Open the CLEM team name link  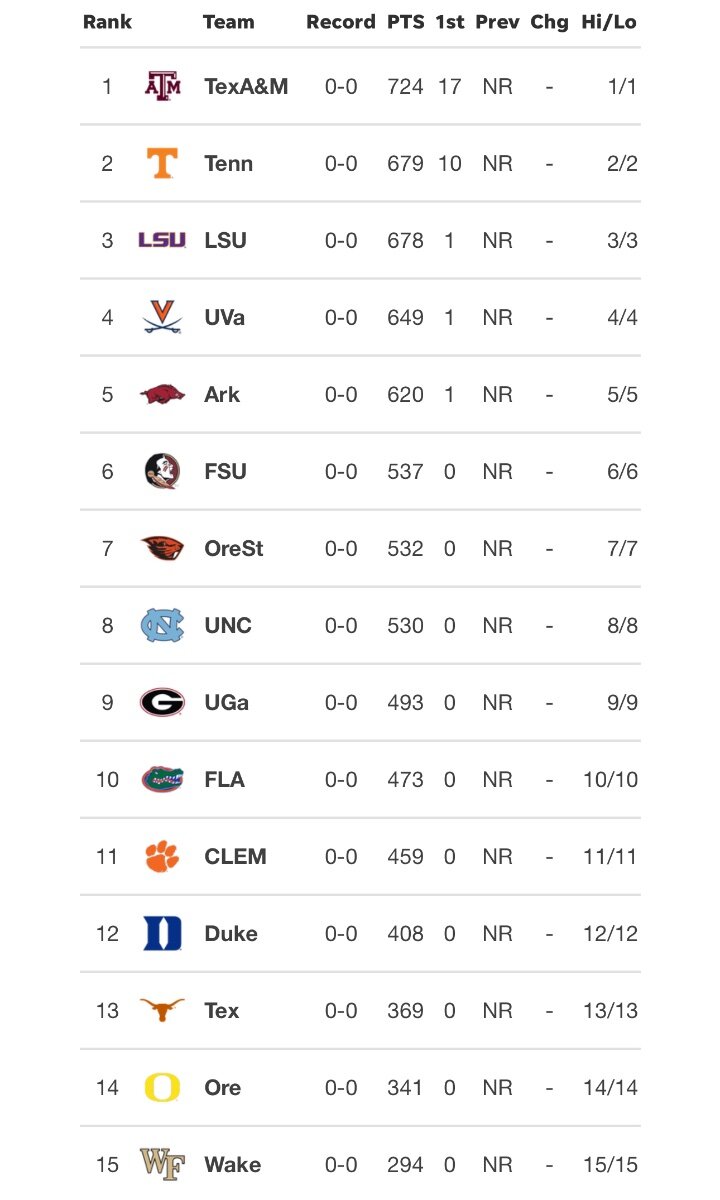coord(235,856)
